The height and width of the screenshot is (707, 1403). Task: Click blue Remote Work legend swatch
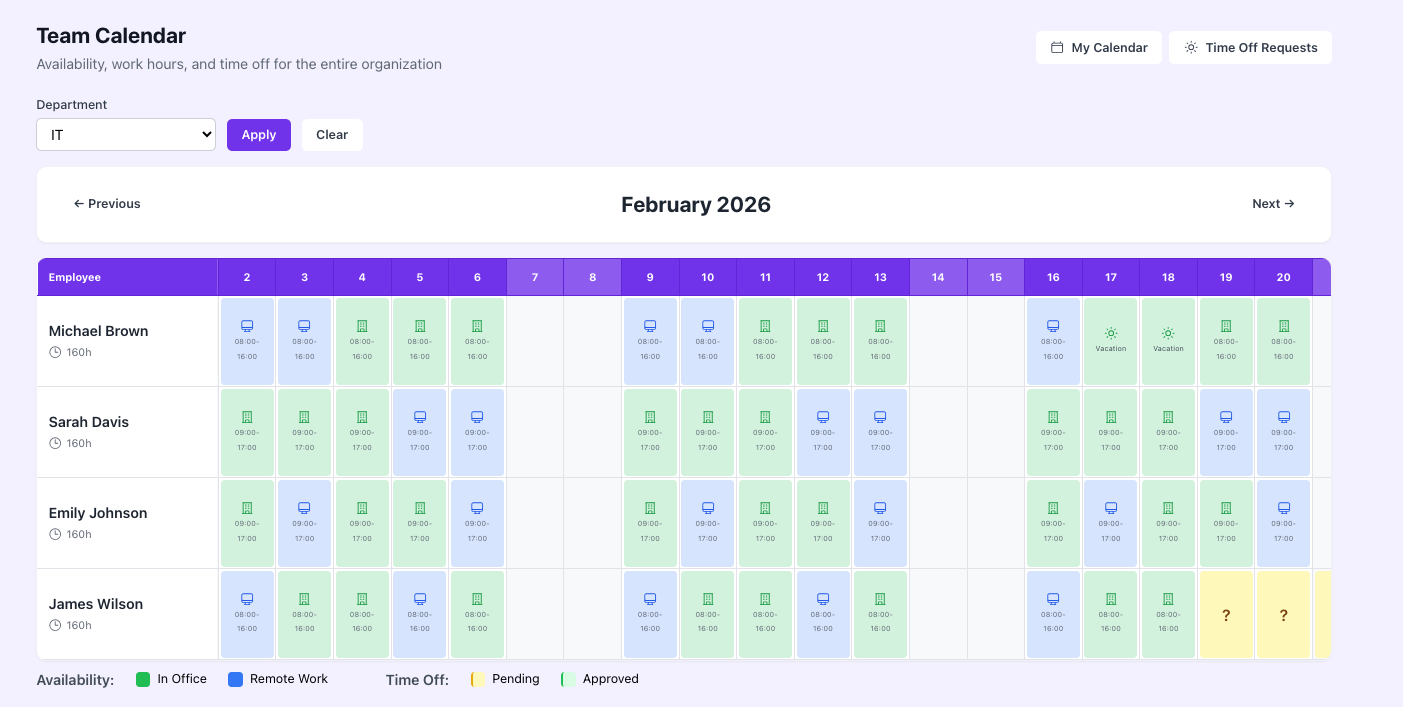pyautogui.click(x=235, y=680)
